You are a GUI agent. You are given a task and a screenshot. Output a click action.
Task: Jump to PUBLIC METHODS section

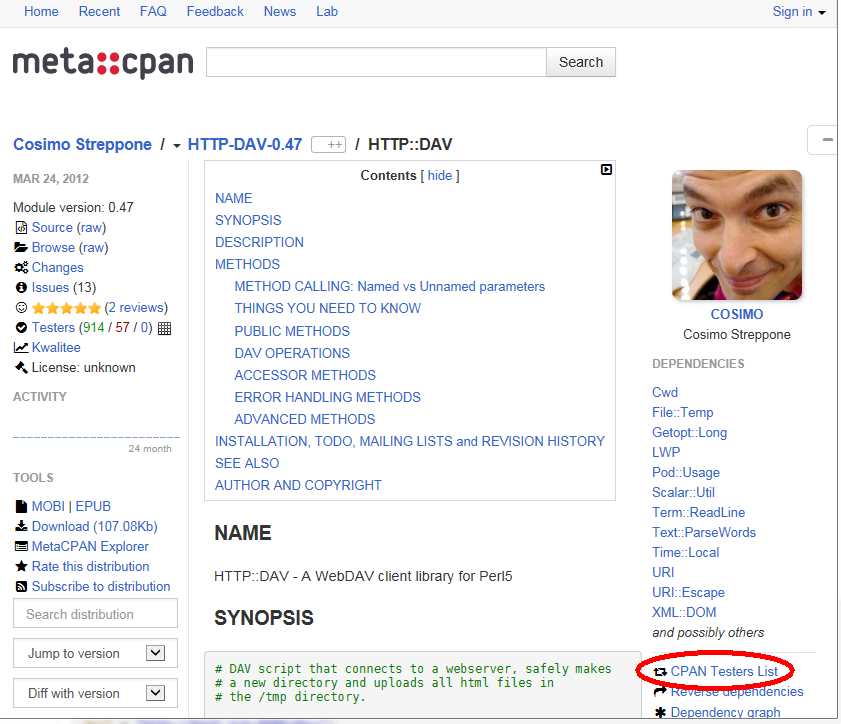[292, 331]
